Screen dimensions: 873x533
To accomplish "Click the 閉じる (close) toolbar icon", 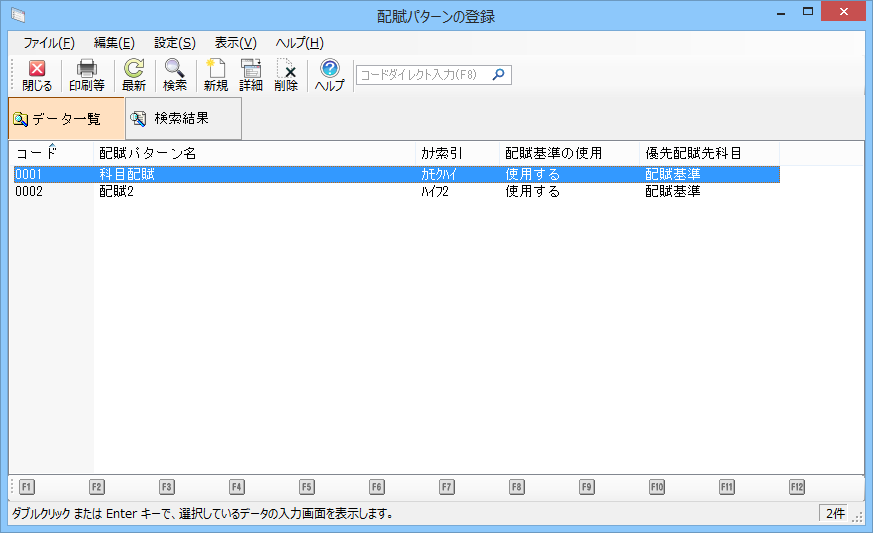I will (37, 75).
